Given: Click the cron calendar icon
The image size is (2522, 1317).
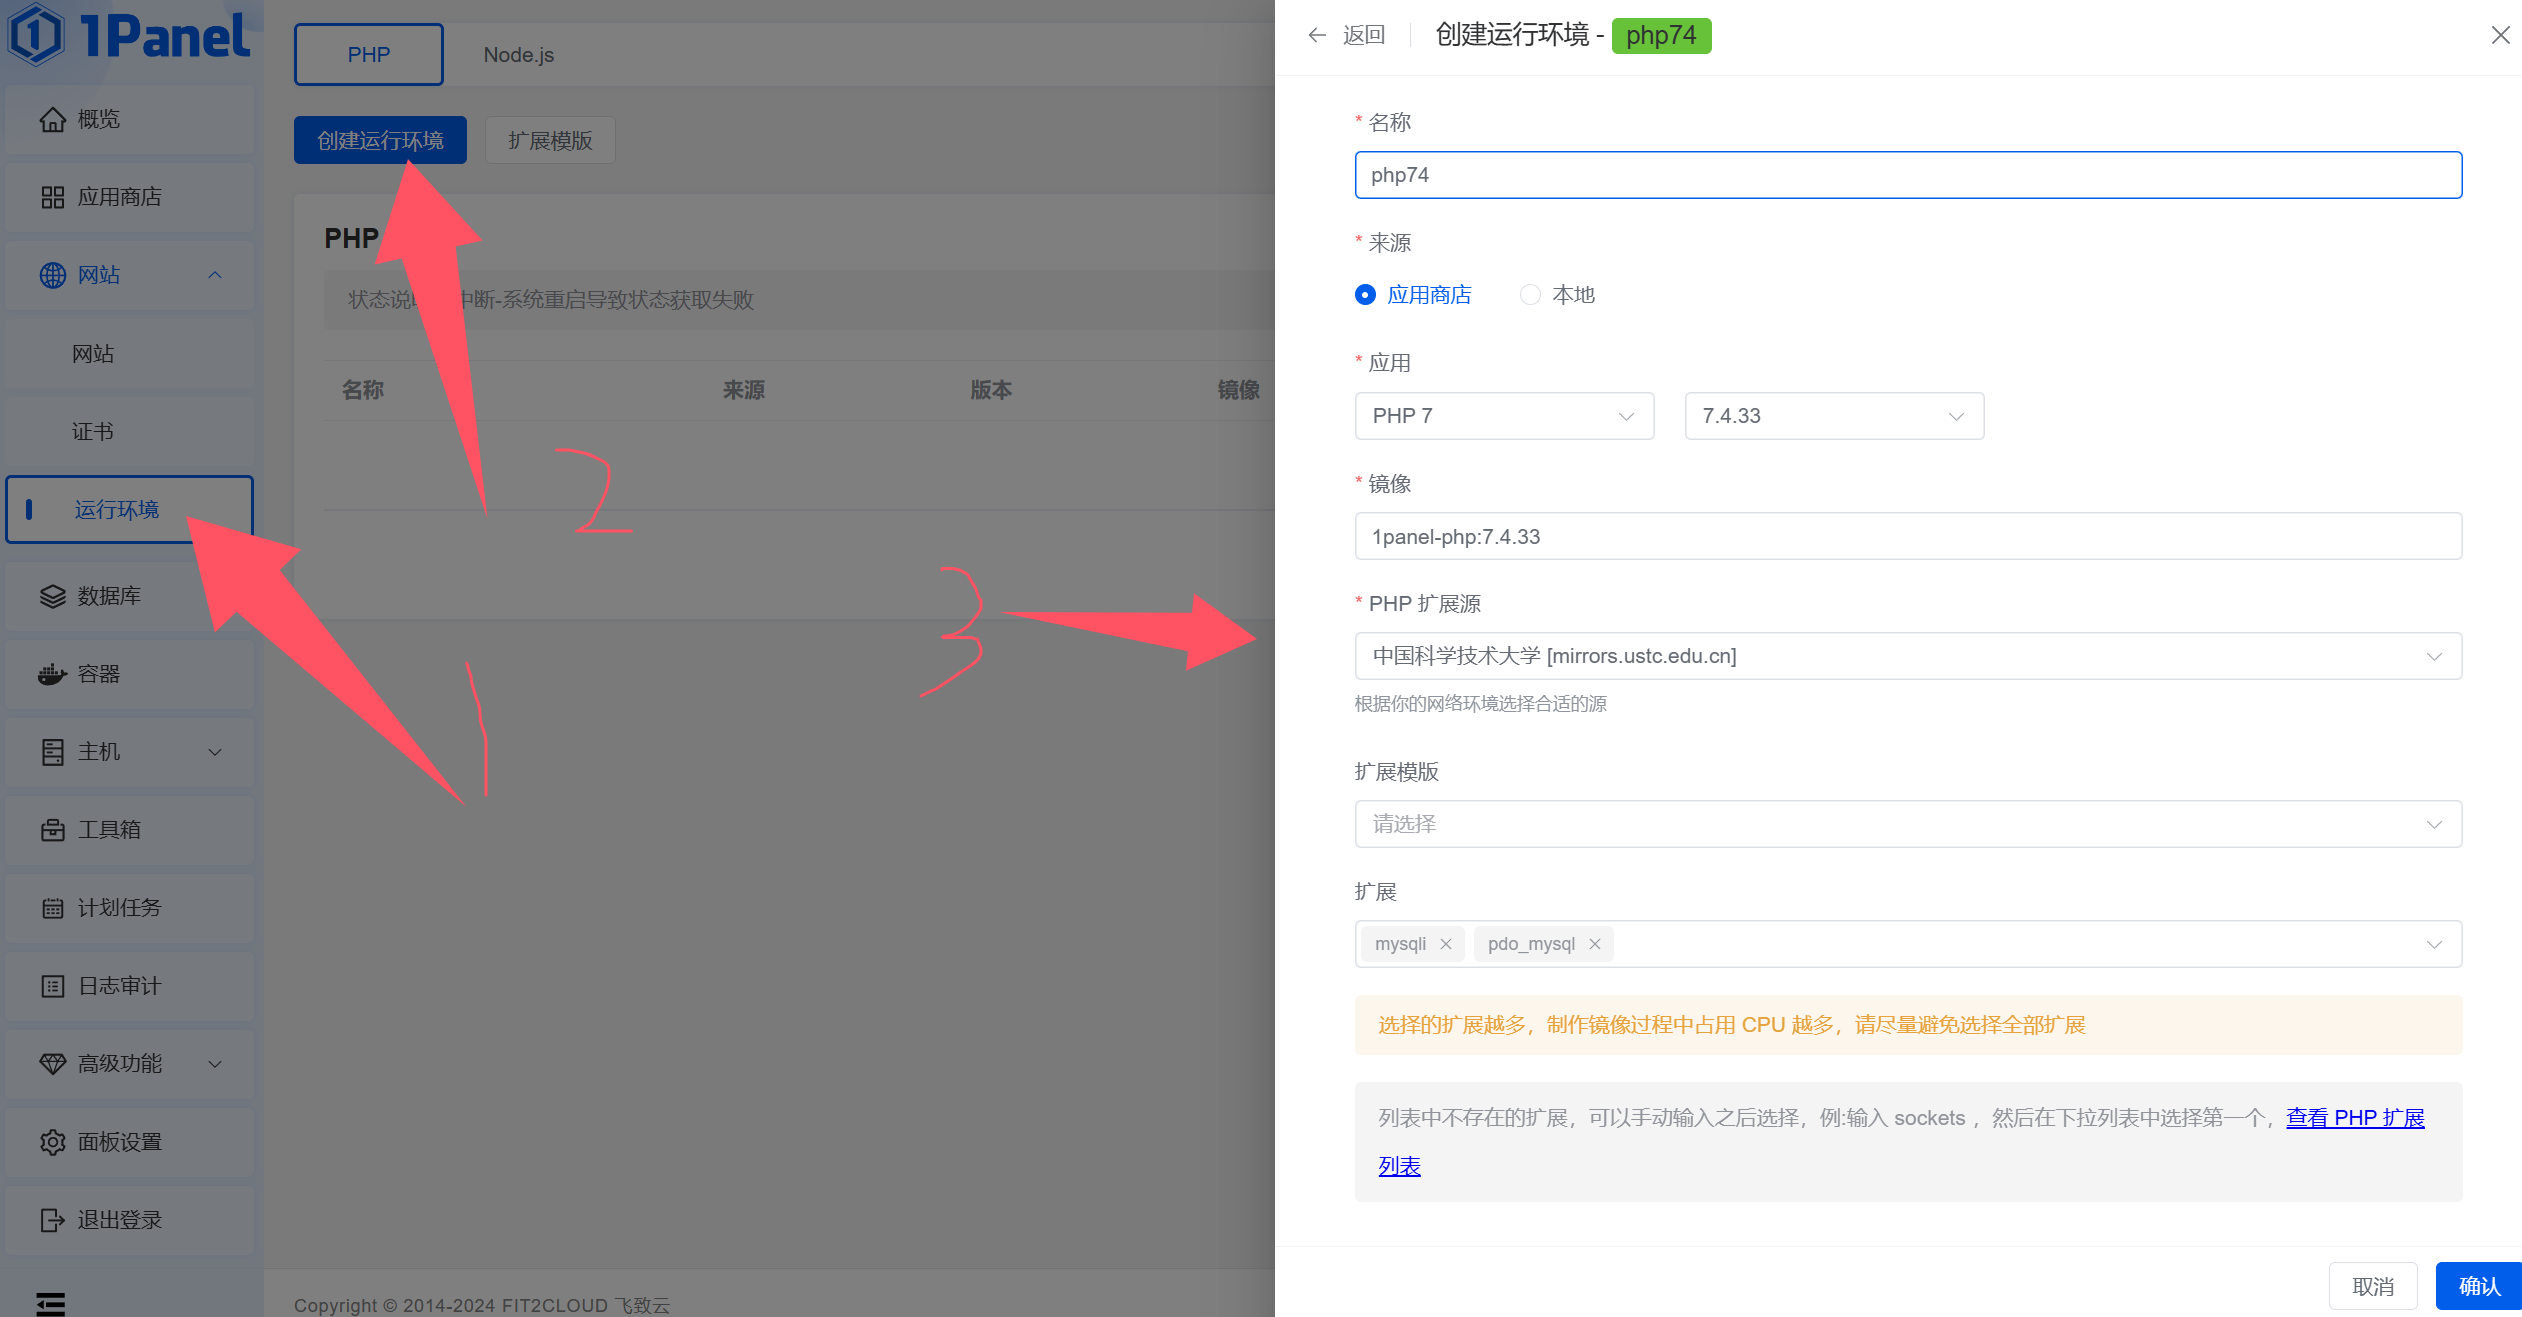Looking at the screenshot, I should (52, 908).
